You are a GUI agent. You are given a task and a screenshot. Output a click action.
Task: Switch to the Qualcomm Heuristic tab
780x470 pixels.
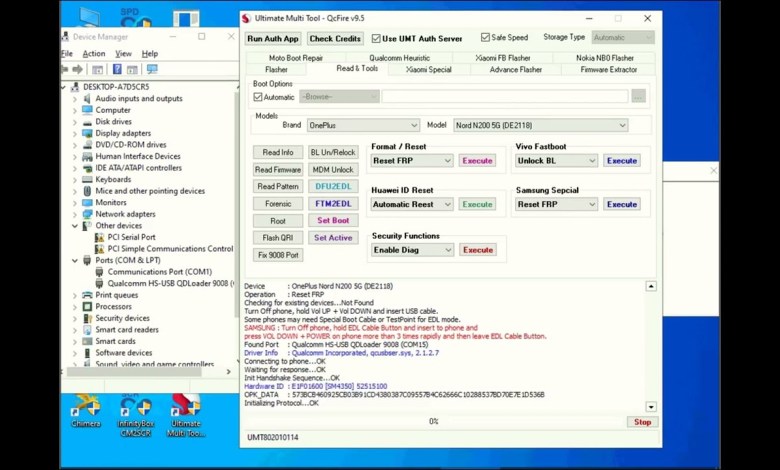399,58
